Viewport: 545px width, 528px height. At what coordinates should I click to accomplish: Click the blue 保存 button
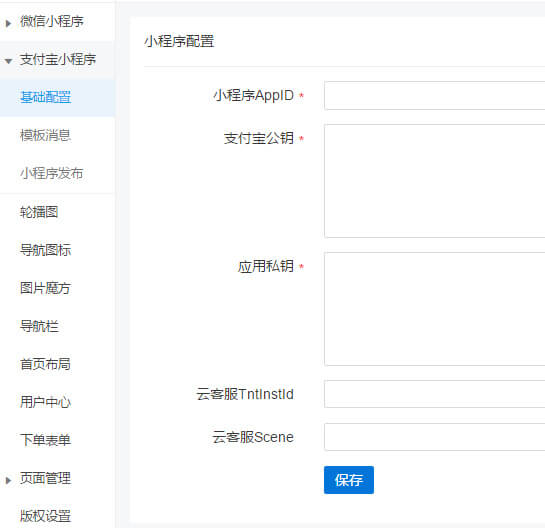pyautogui.click(x=349, y=480)
